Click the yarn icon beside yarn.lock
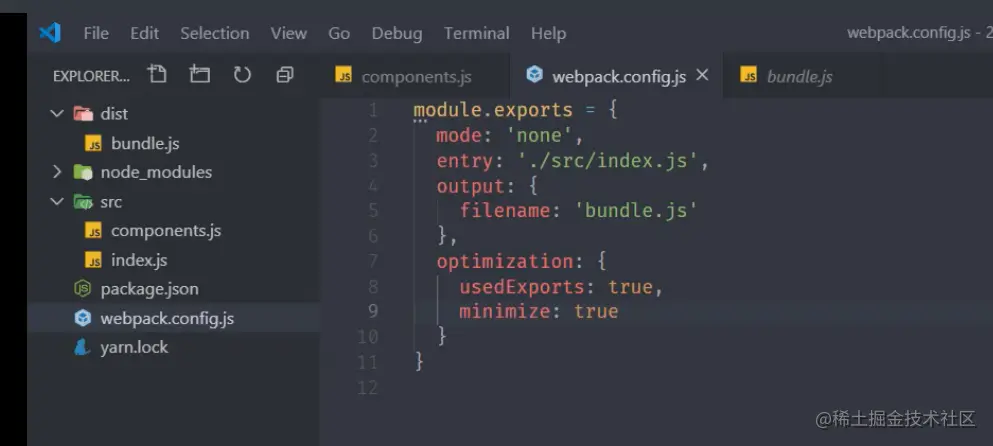This screenshot has width=993, height=446. (82, 347)
